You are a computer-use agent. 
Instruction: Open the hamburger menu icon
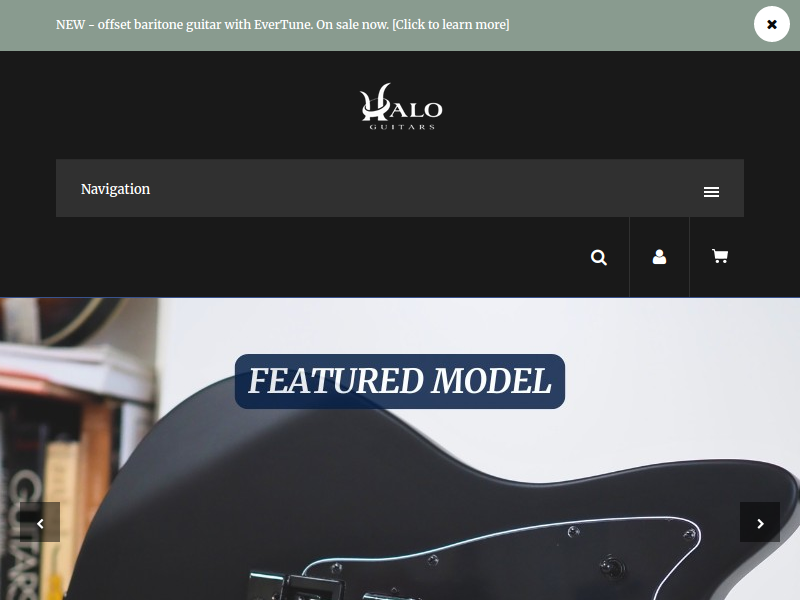(x=711, y=192)
